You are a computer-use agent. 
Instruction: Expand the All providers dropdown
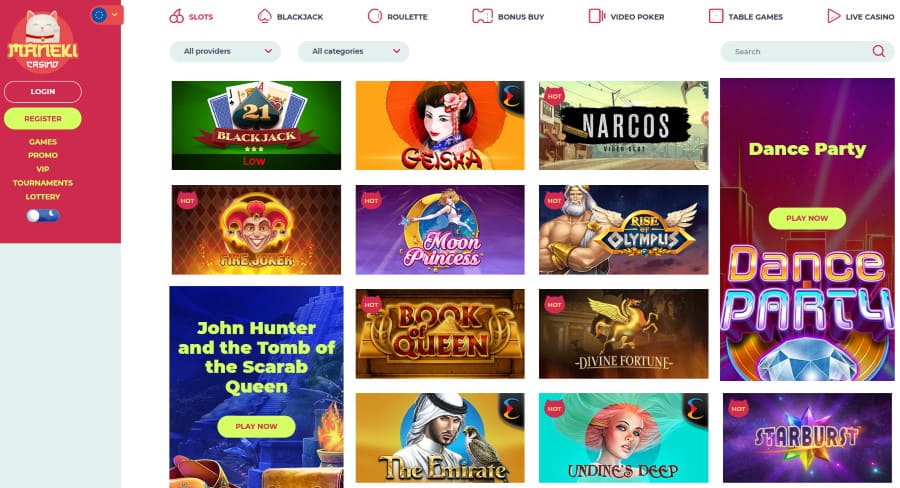point(225,51)
